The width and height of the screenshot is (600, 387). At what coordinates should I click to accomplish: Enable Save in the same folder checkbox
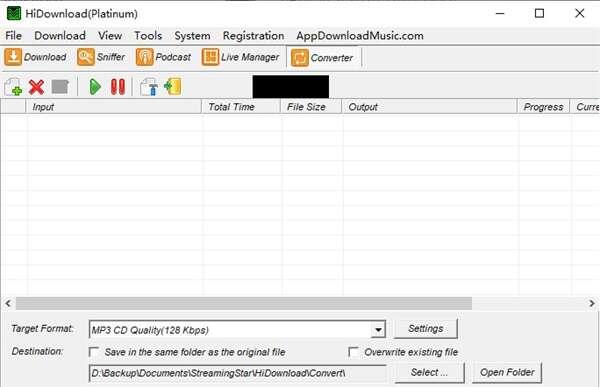click(94, 352)
